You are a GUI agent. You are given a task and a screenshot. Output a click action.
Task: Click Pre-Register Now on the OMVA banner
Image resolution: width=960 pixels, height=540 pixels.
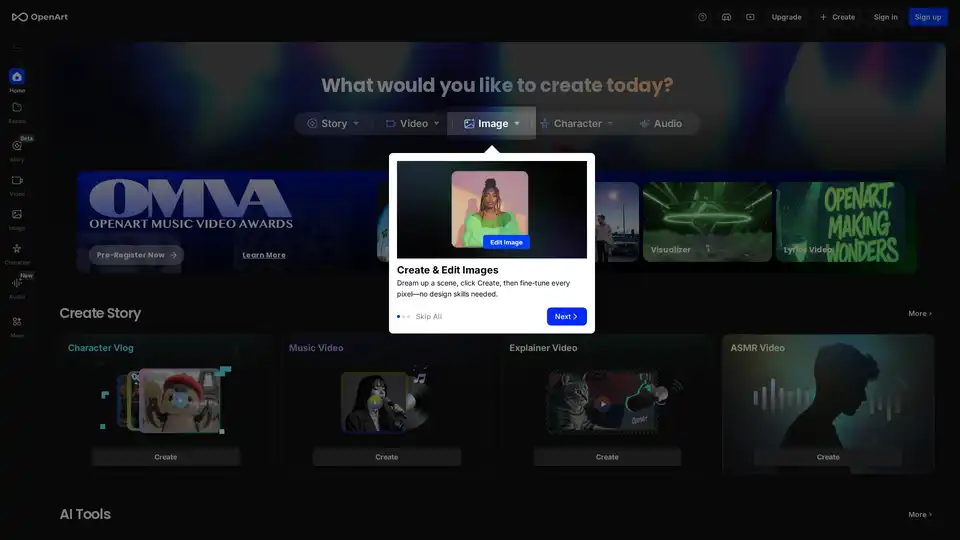136,255
